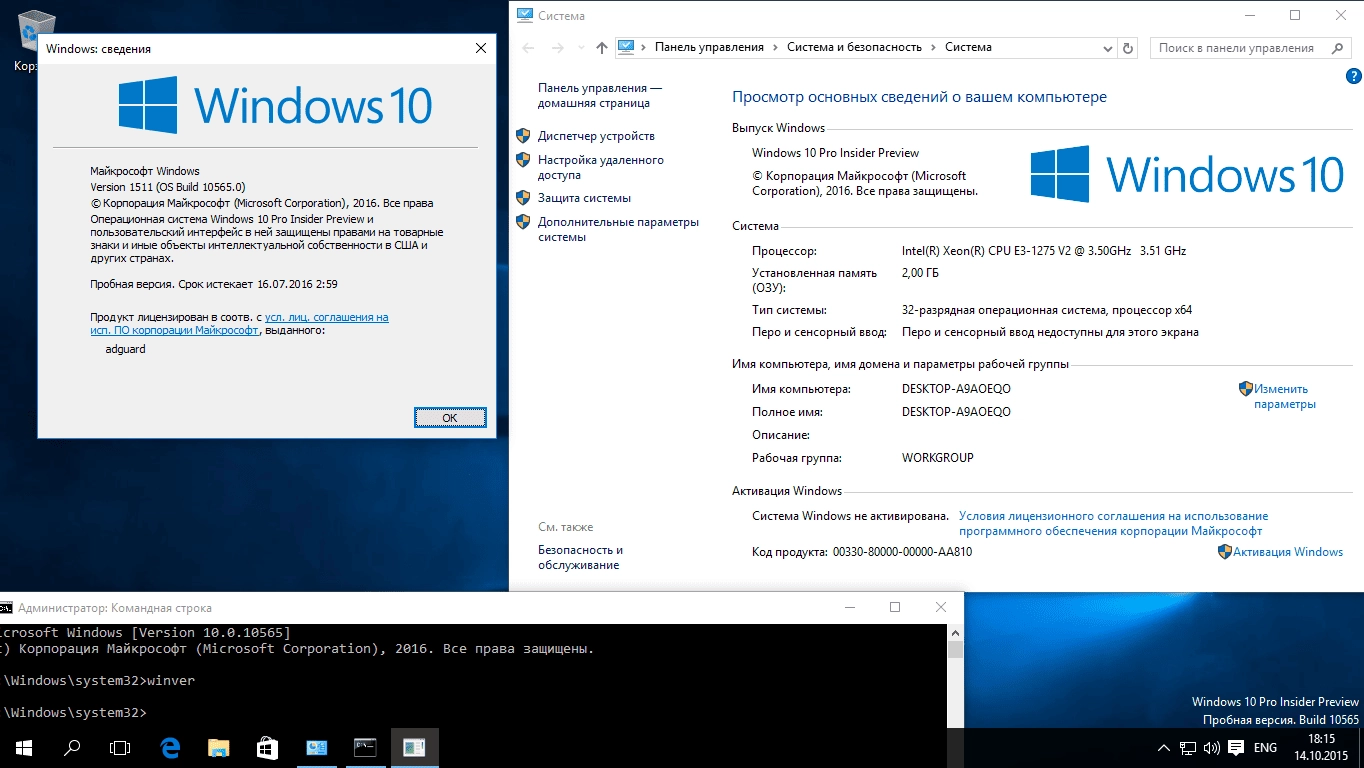The image size is (1364, 768).
Task: Switch to winver taskbar icon
Action: (x=414, y=747)
